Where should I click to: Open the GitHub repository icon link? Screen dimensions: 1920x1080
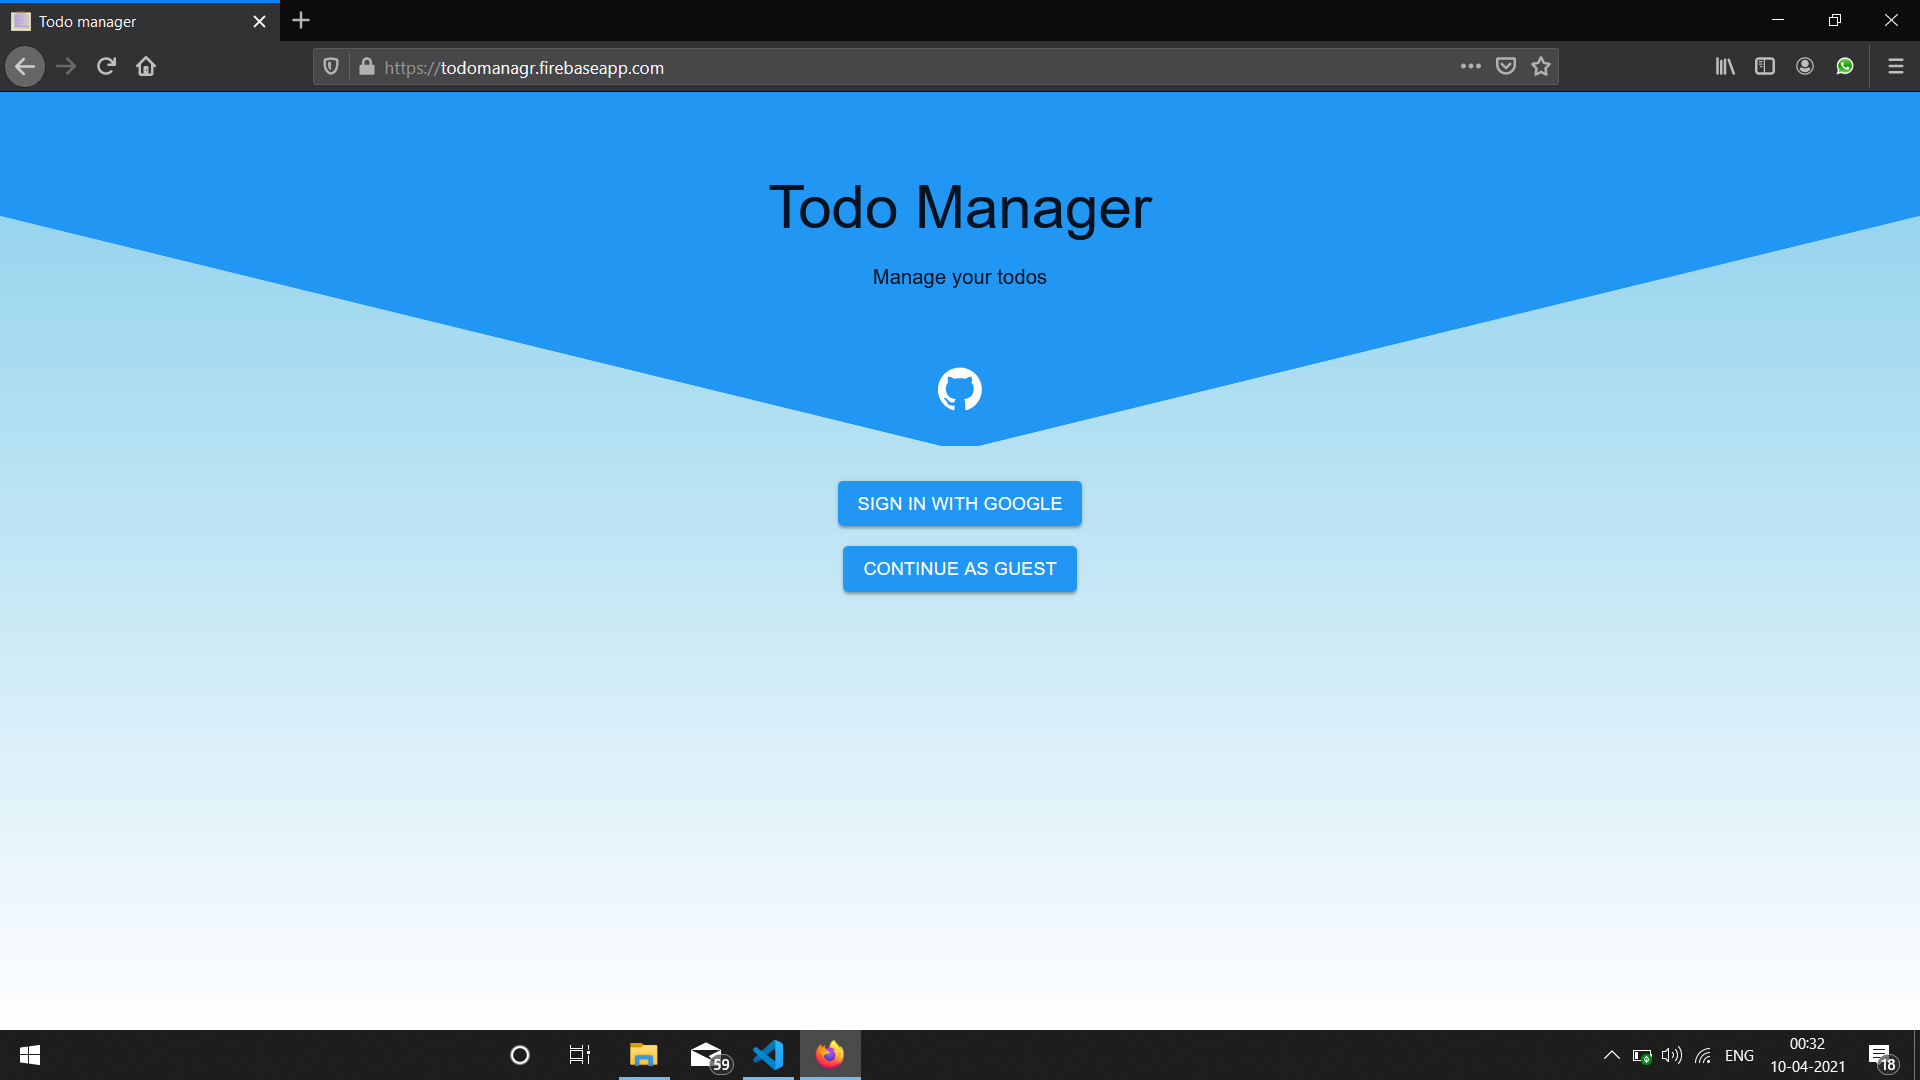[959, 389]
